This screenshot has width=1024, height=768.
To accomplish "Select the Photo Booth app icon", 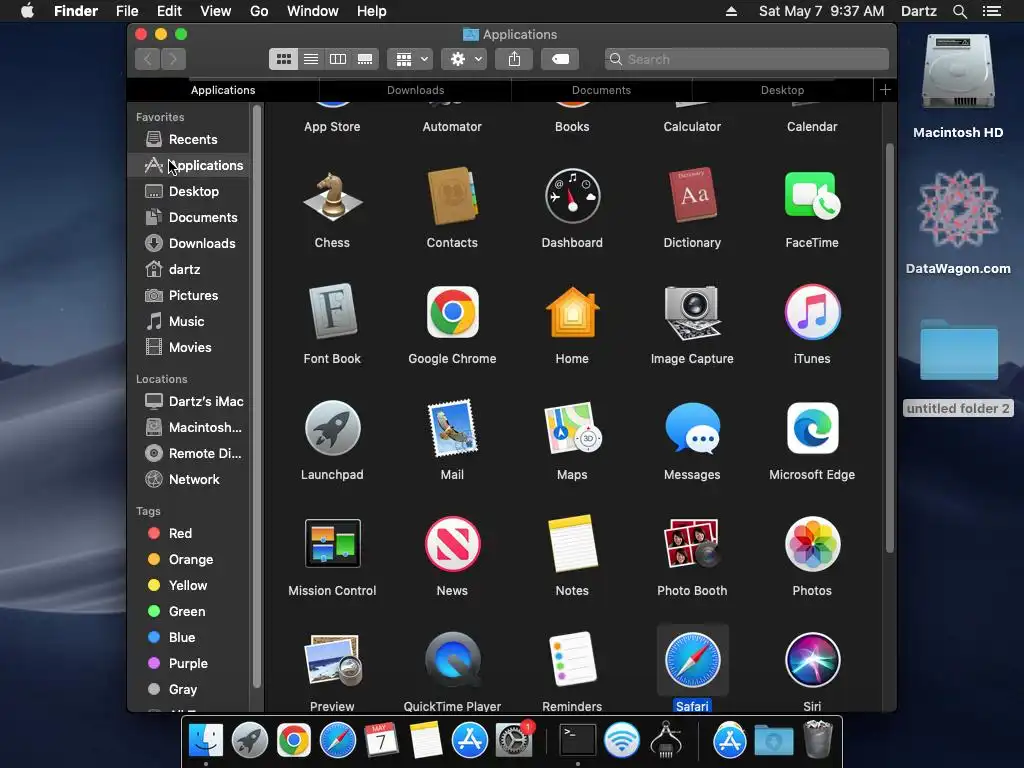I will 692,543.
